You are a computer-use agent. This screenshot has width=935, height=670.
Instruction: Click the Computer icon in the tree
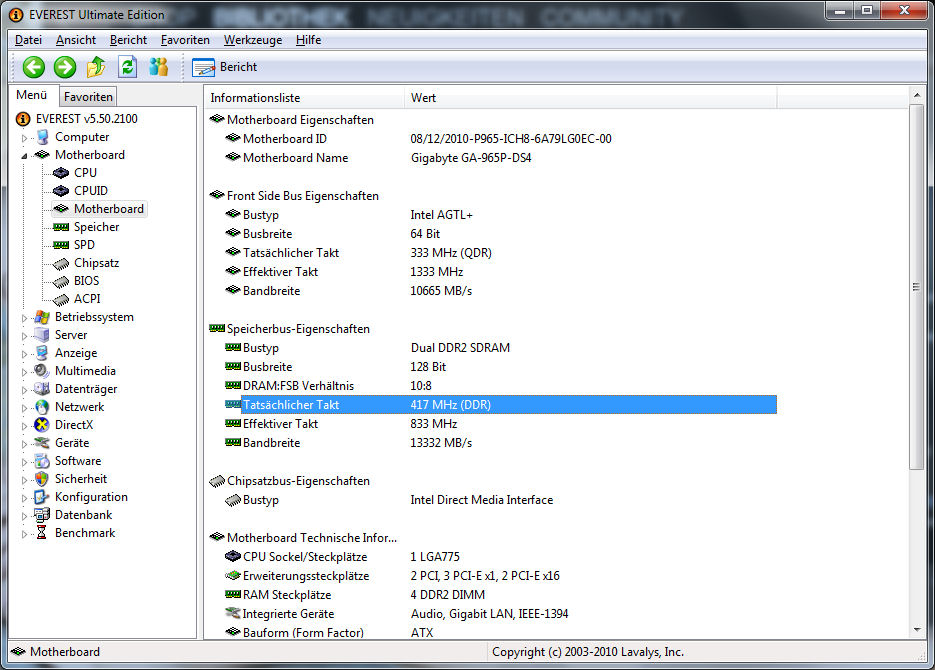pos(42,137)
